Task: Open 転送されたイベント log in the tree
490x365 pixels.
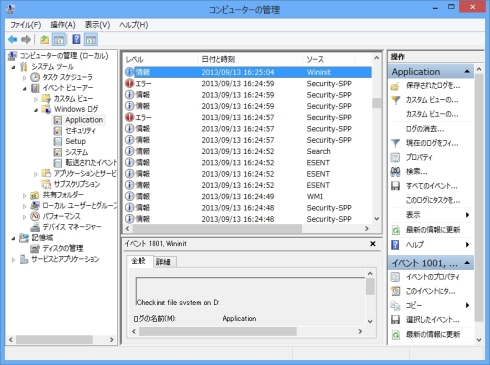Action: pos(91,163)
